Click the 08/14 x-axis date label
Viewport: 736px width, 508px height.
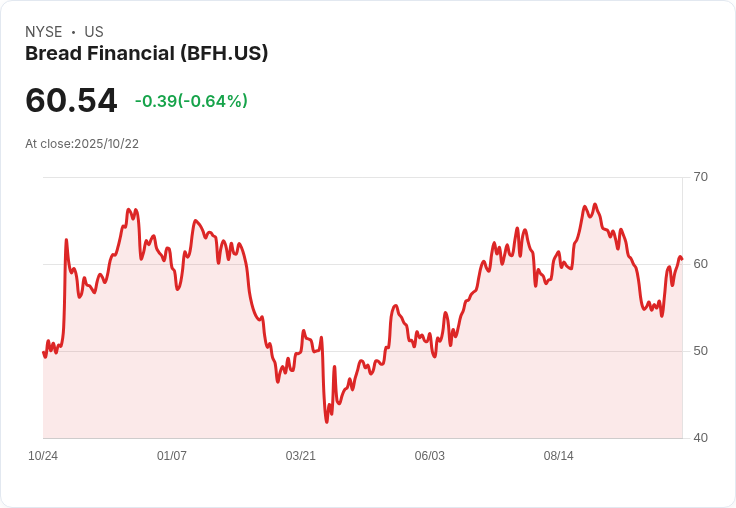(x=559, y=456)
